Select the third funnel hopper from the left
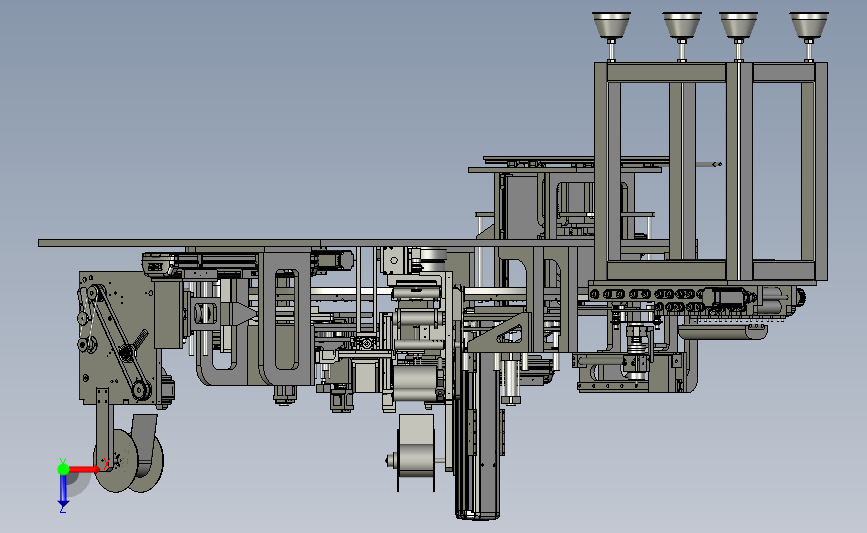Screen dimensions: 867x533 click(x=738, y=25)
